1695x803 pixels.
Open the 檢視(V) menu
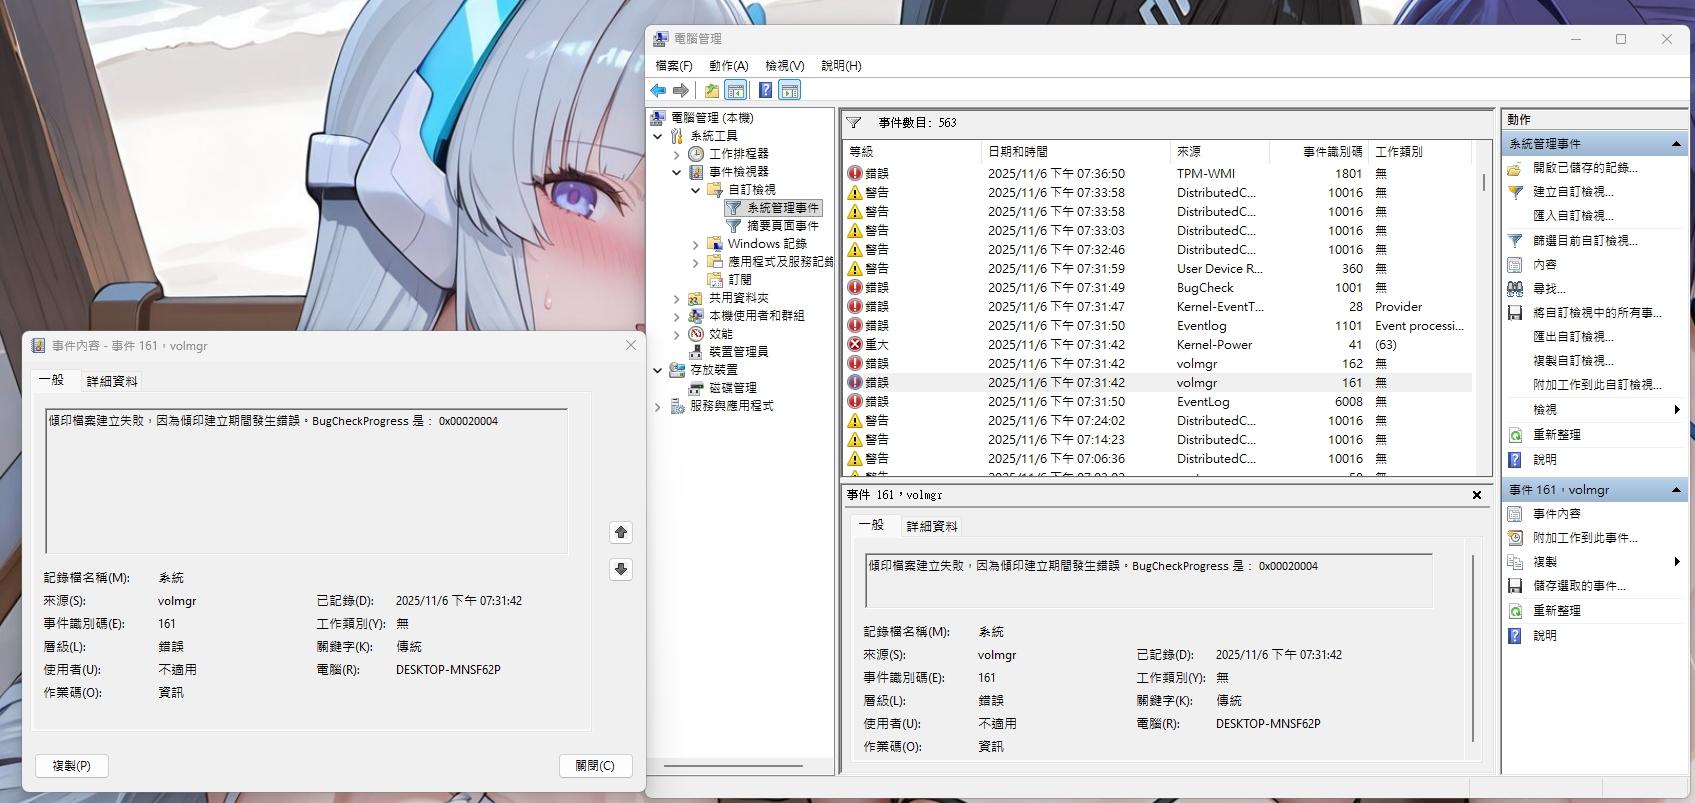click(785, 65)
